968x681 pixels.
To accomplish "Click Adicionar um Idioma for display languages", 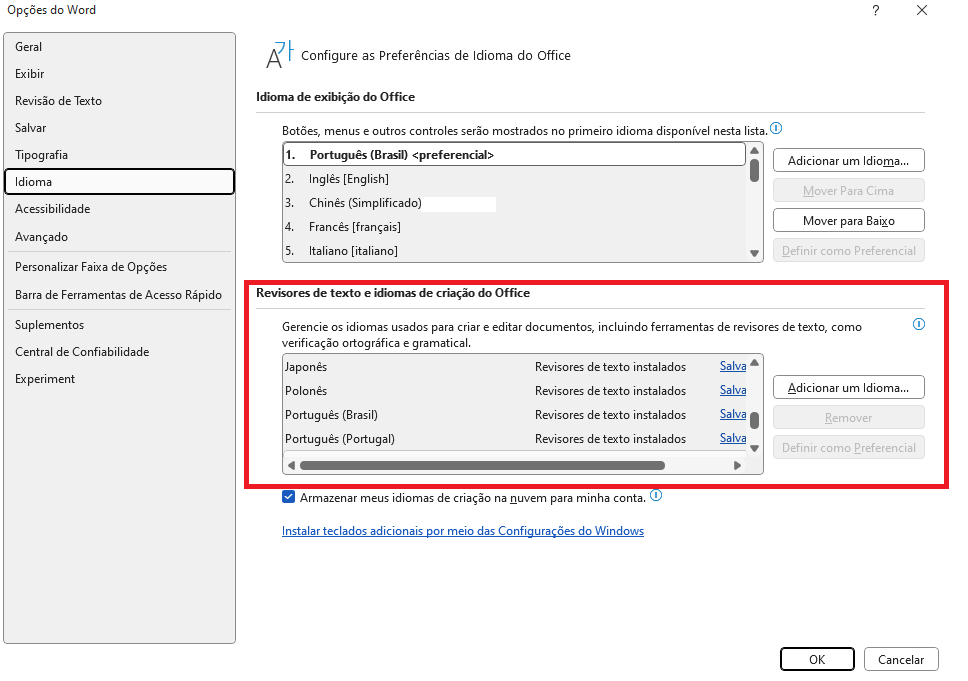I will (x=848, y=161).
